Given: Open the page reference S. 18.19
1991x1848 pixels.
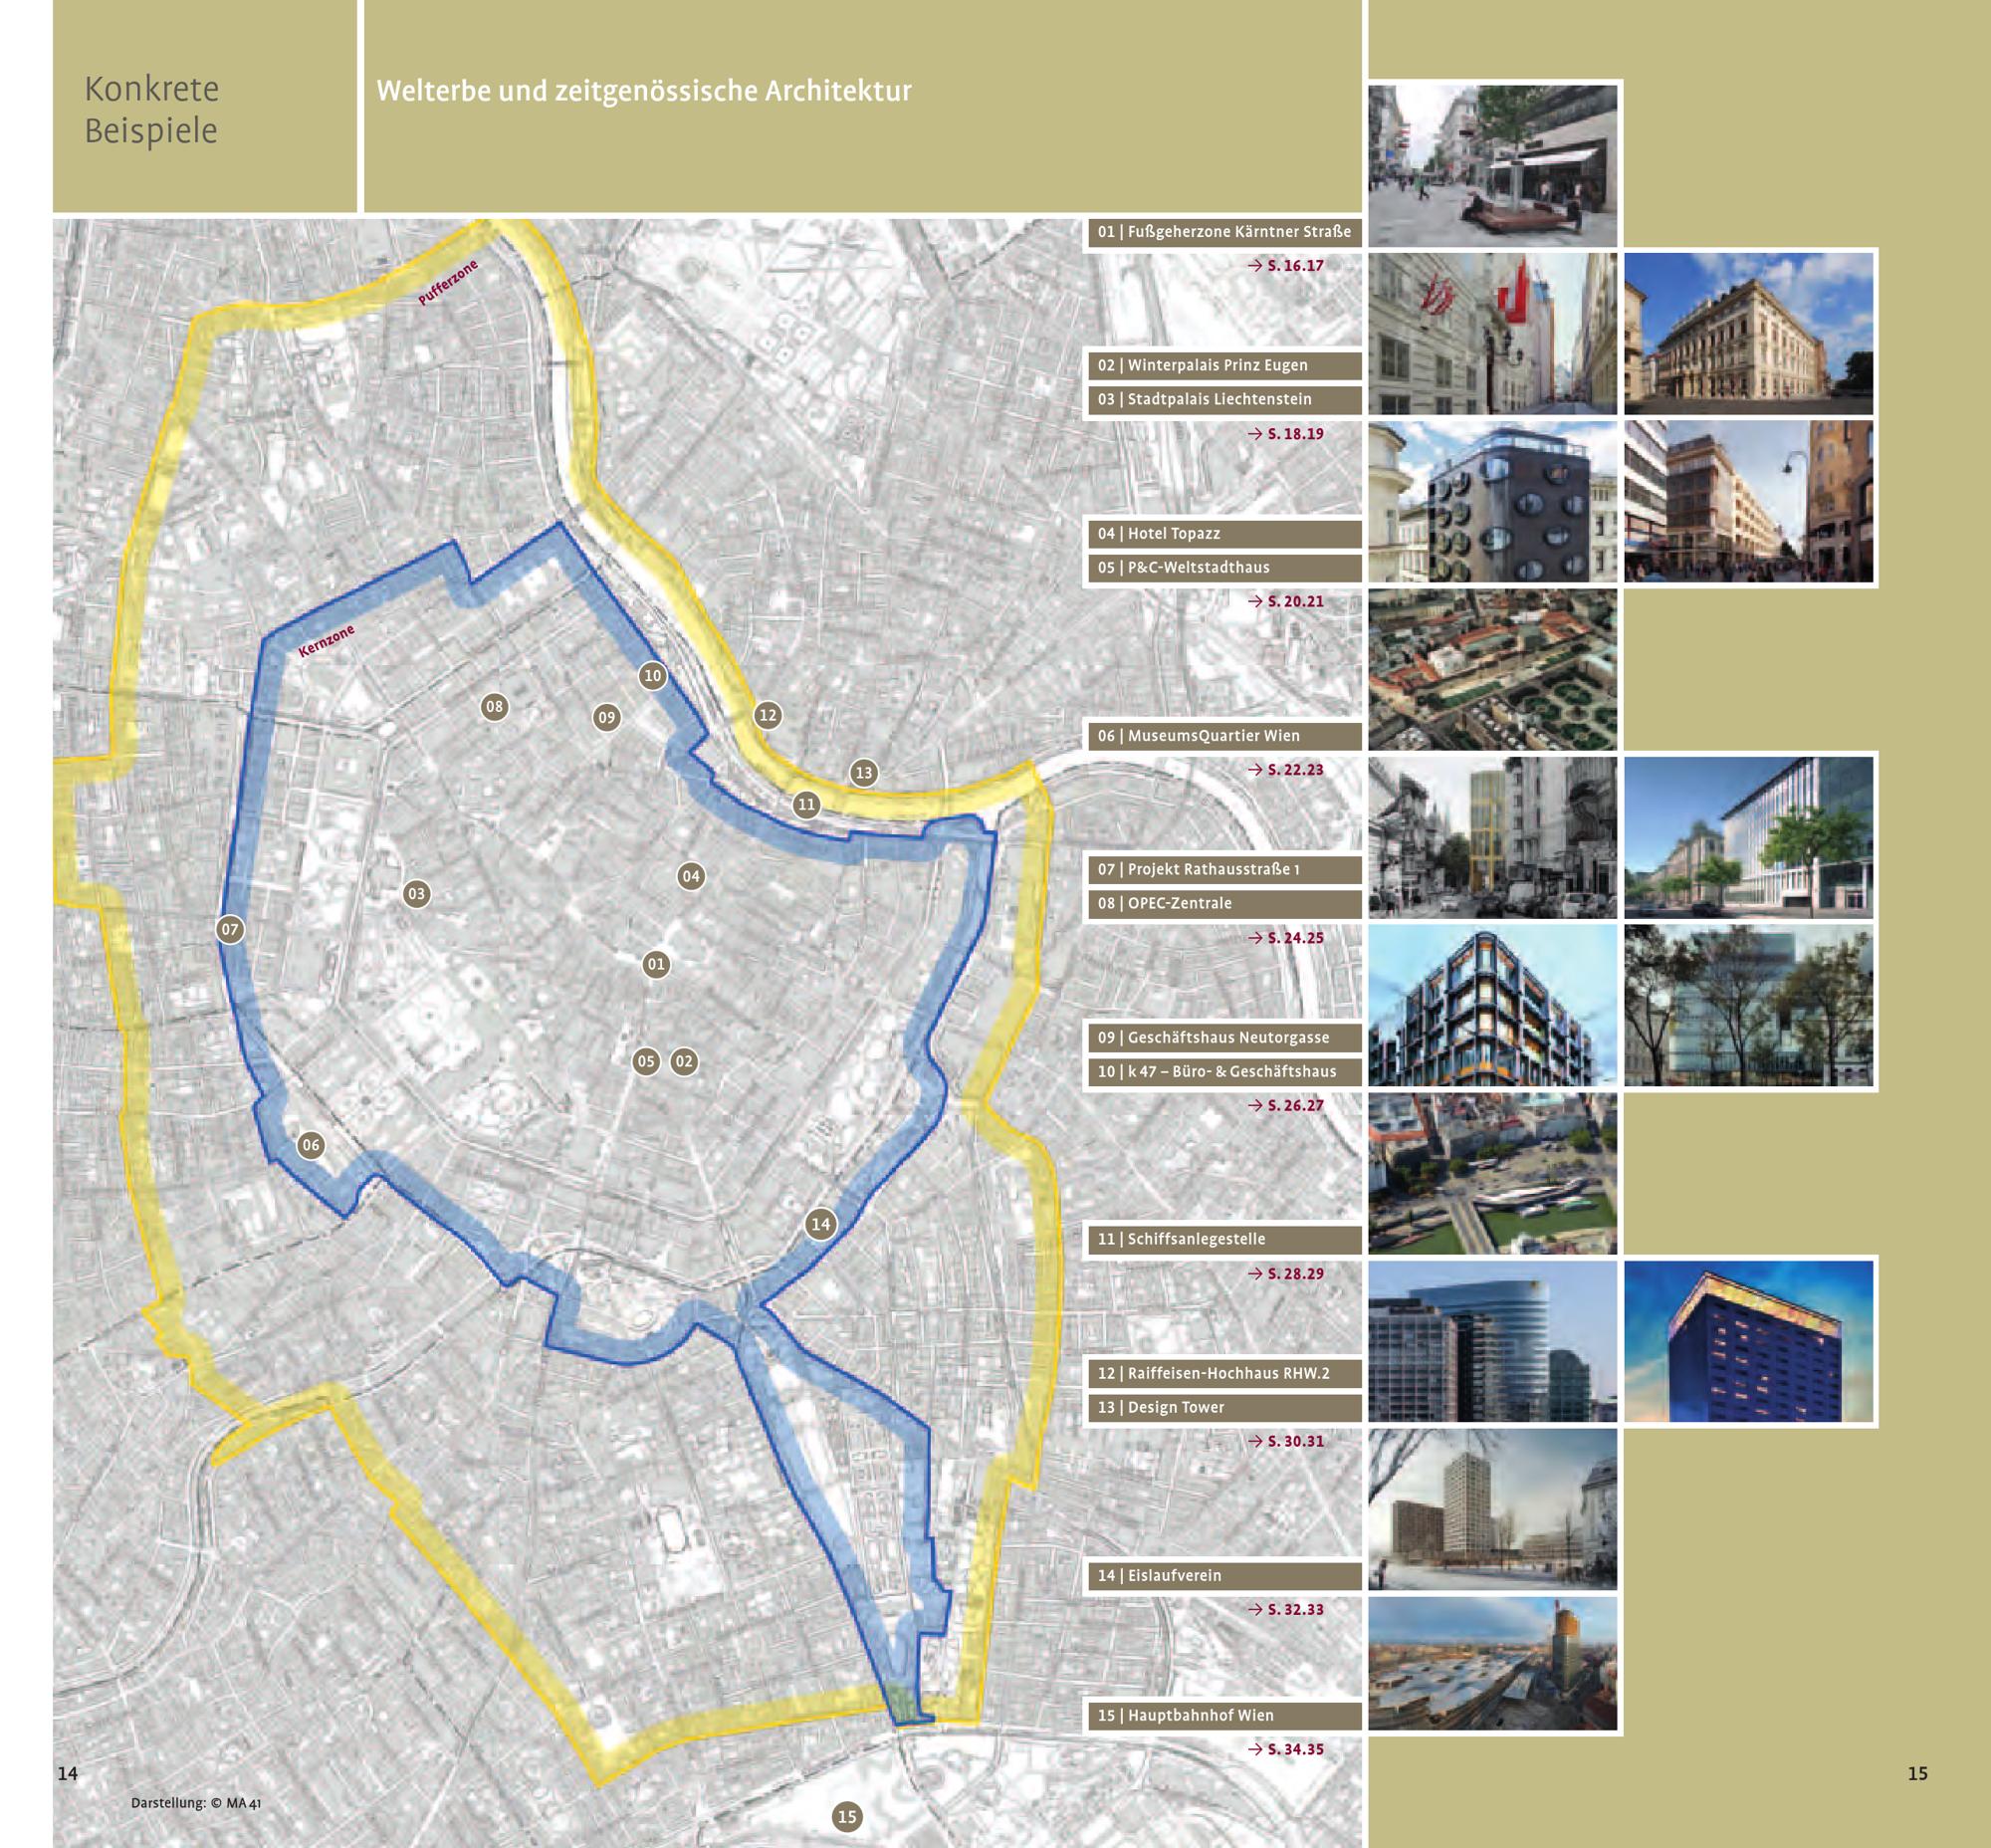Looking at the screenshot, I should coord(1286,434).
